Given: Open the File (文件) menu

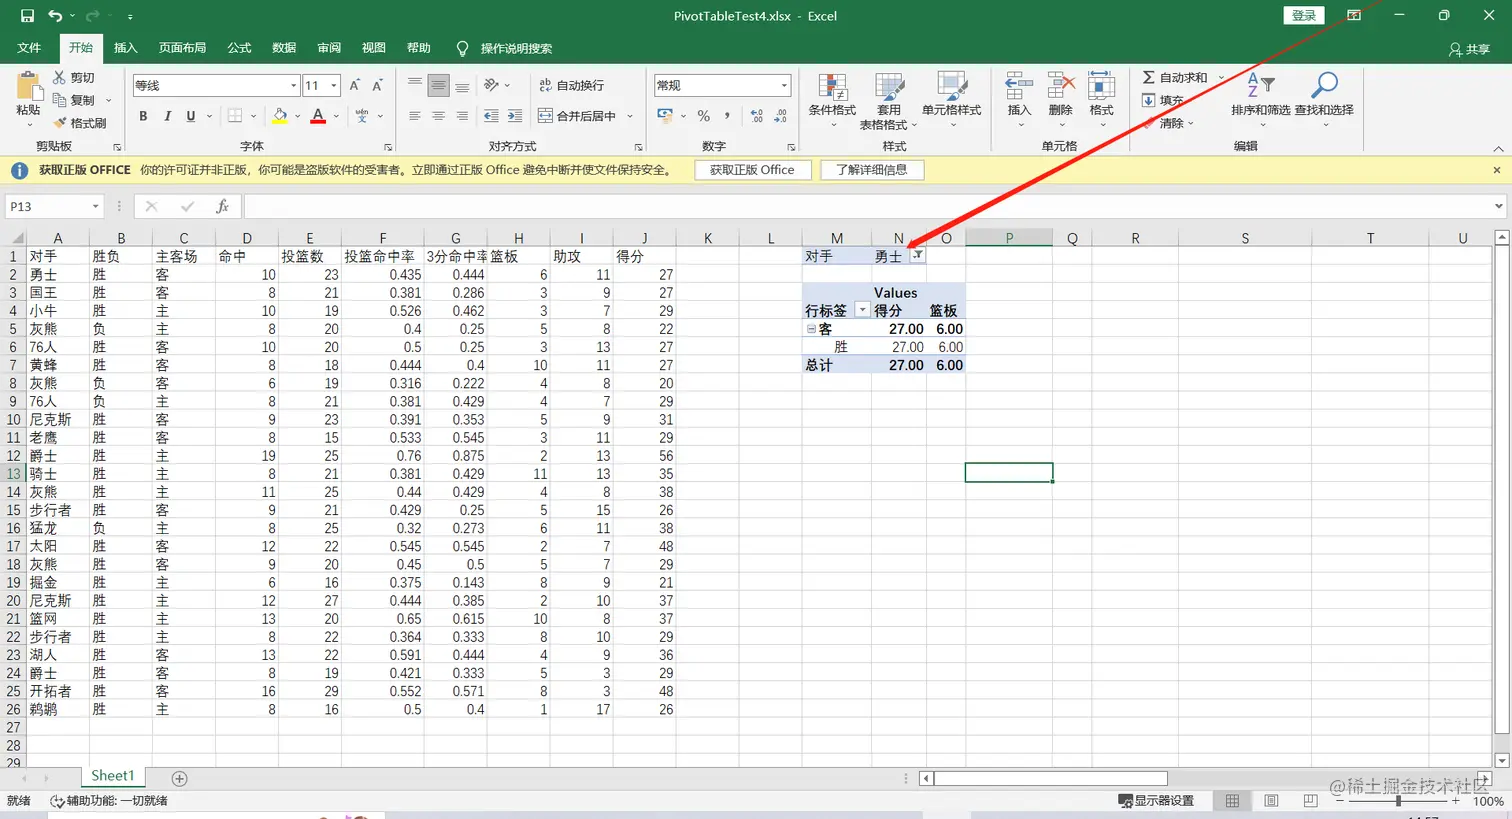Looking at the screenshot, I should tap(29, 48).
